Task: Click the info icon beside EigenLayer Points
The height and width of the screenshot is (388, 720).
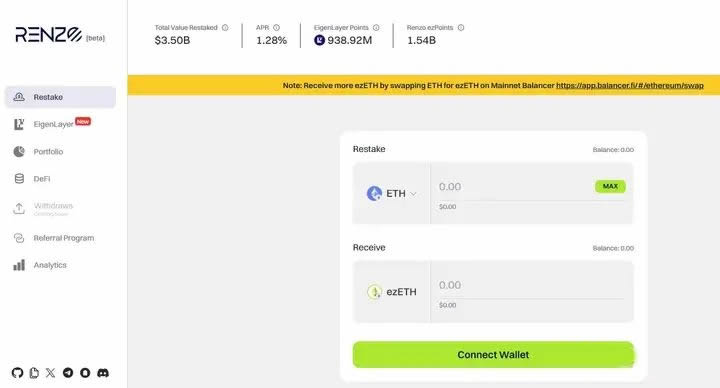Action: coord(376,28)
